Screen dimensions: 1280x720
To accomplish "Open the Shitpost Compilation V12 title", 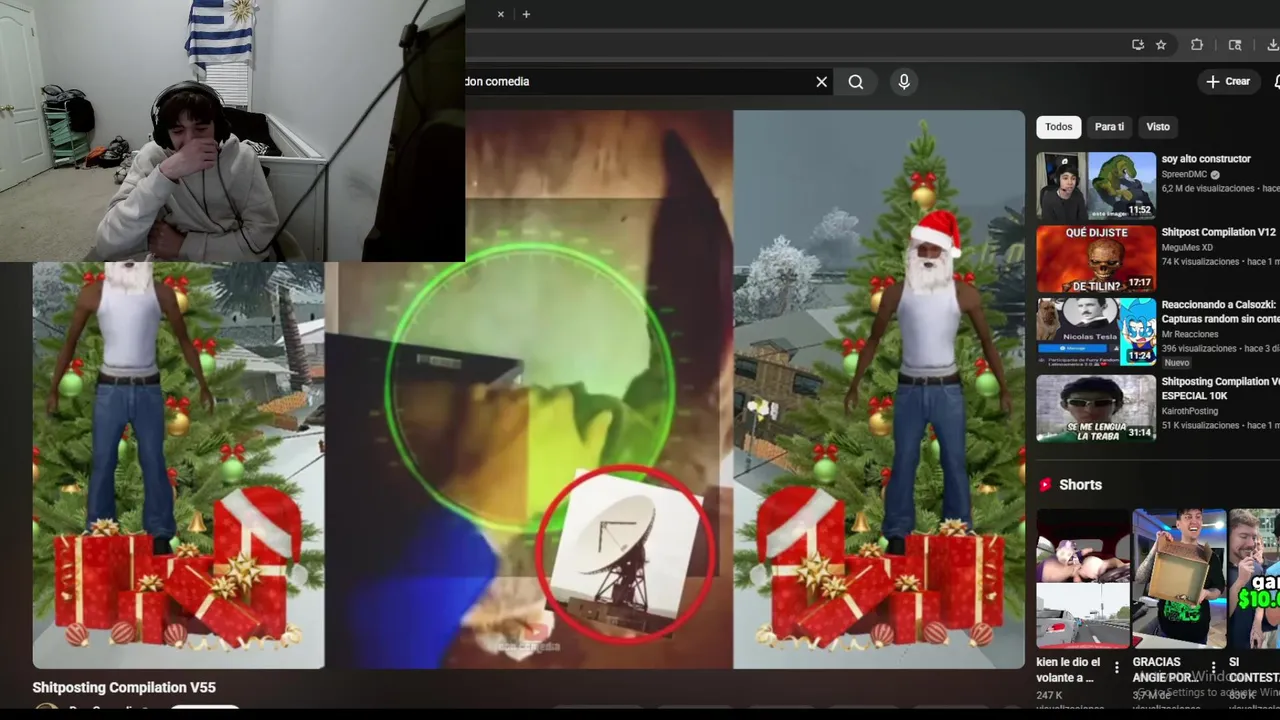I will point(1218,232).
